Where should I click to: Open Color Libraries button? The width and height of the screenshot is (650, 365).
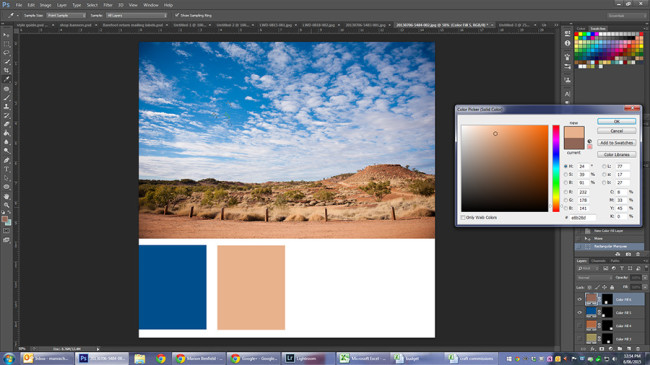click(x=616, y=155)
